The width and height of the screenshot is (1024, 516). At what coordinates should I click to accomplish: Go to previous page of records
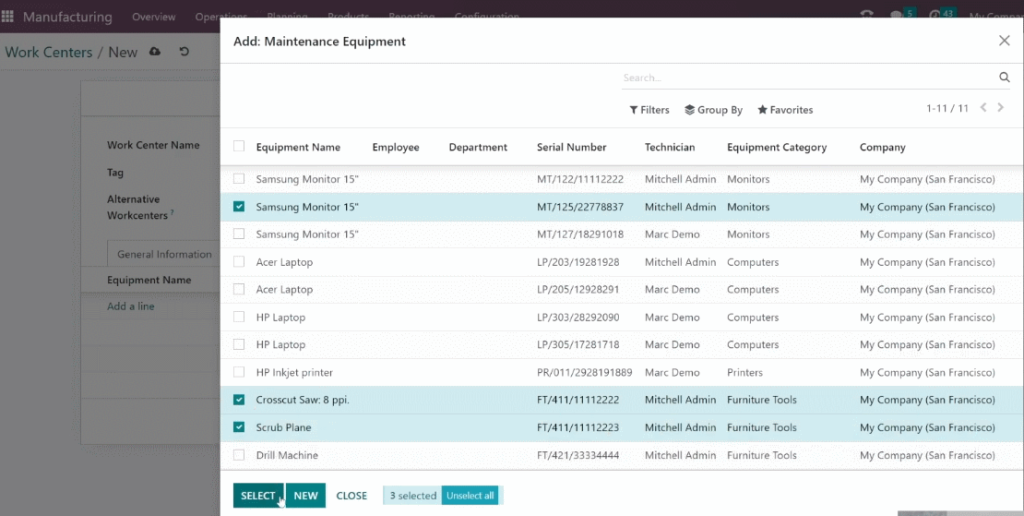pos(983,108)
